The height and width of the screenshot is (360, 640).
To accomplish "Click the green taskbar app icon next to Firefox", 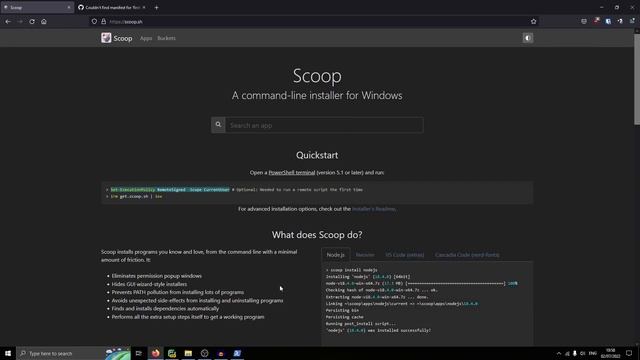I will [172, 353].
